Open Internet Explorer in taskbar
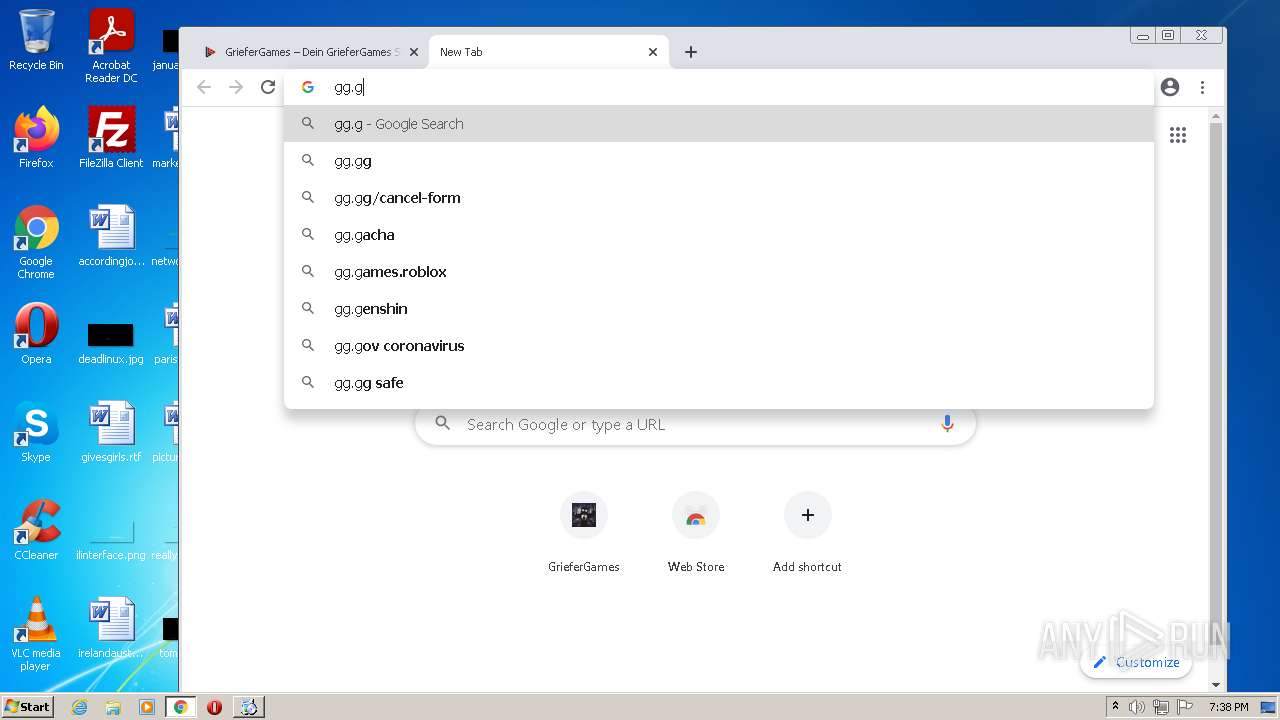1280x720 pixels. click(x=80, y=707)
